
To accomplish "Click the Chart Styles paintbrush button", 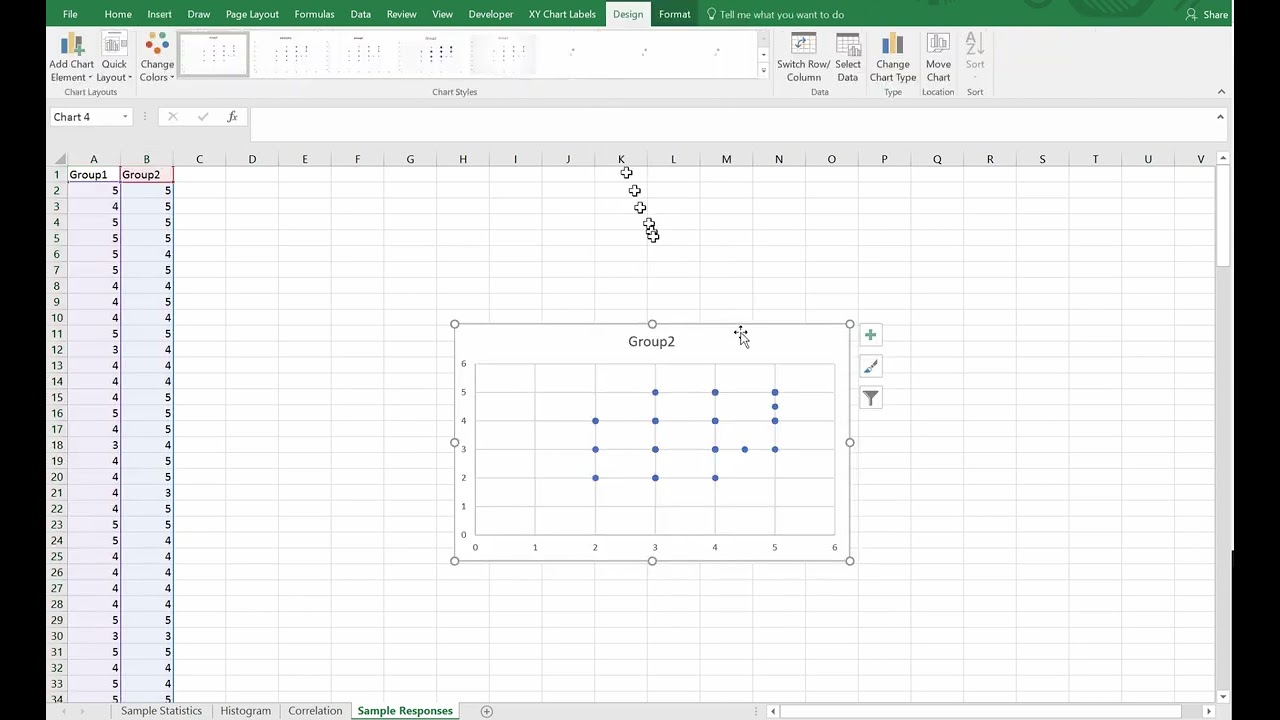I will (x=870, y=367).
